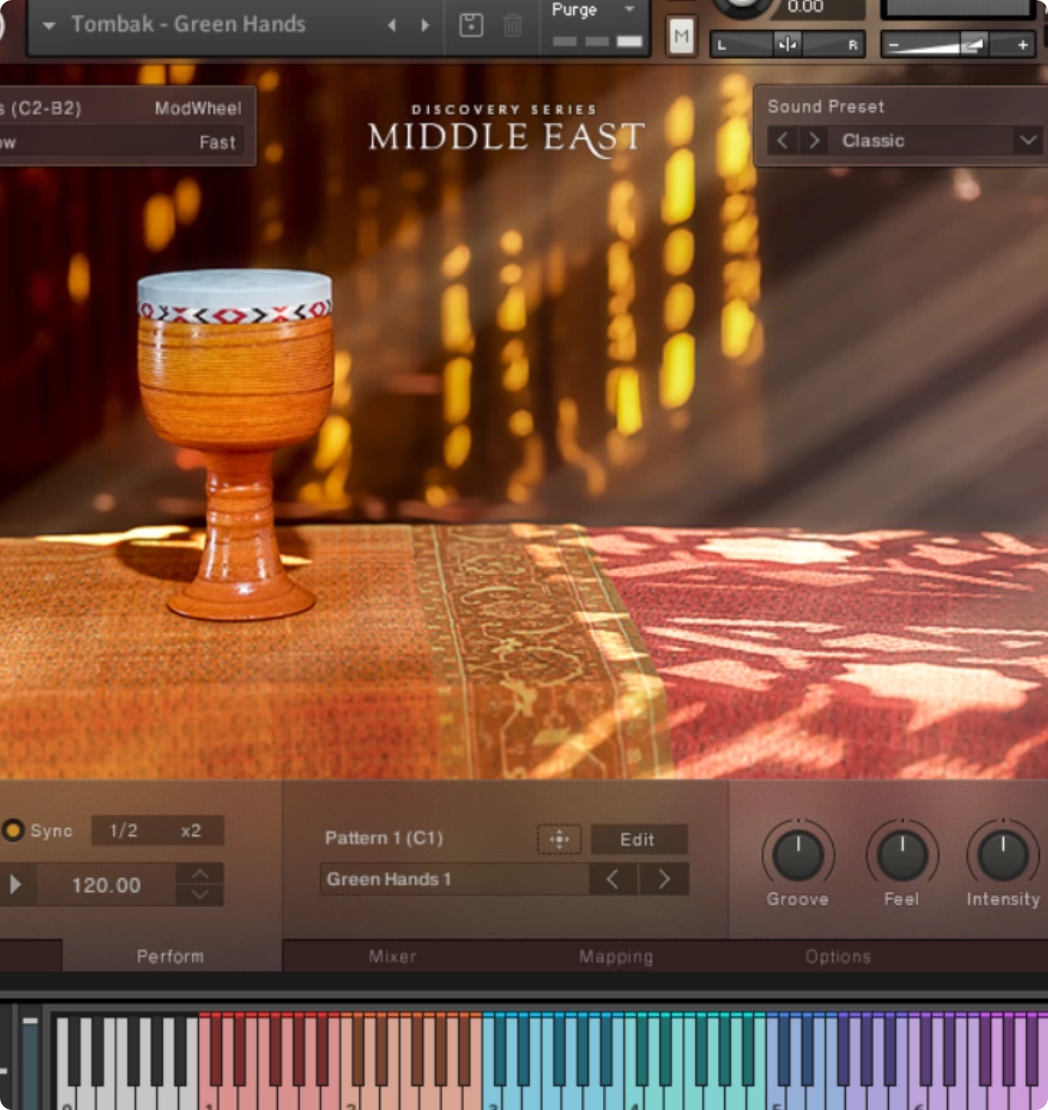Select the x2 speed option

(x=190, y=830)
